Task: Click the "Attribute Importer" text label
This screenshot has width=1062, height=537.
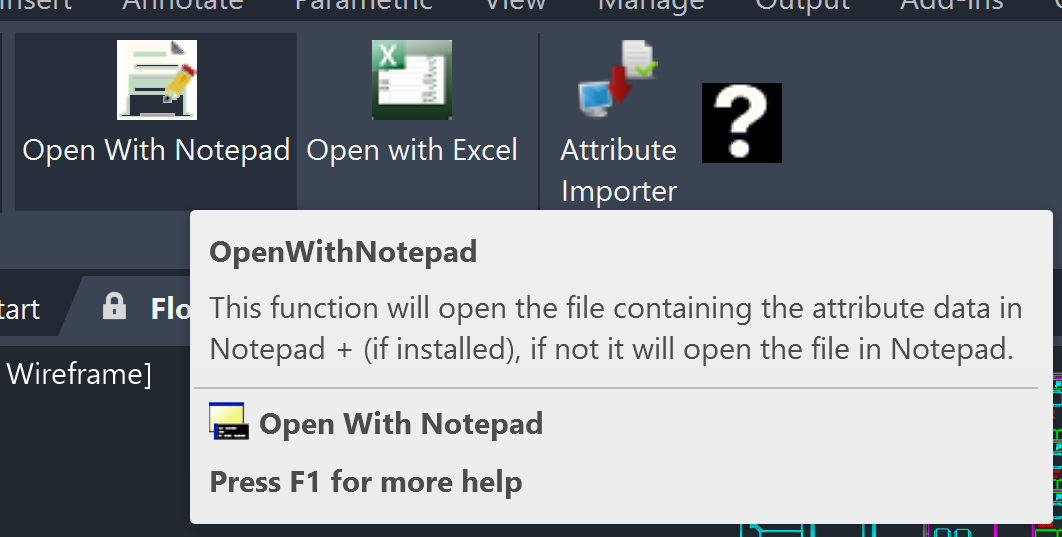Action: coord(618,170)
